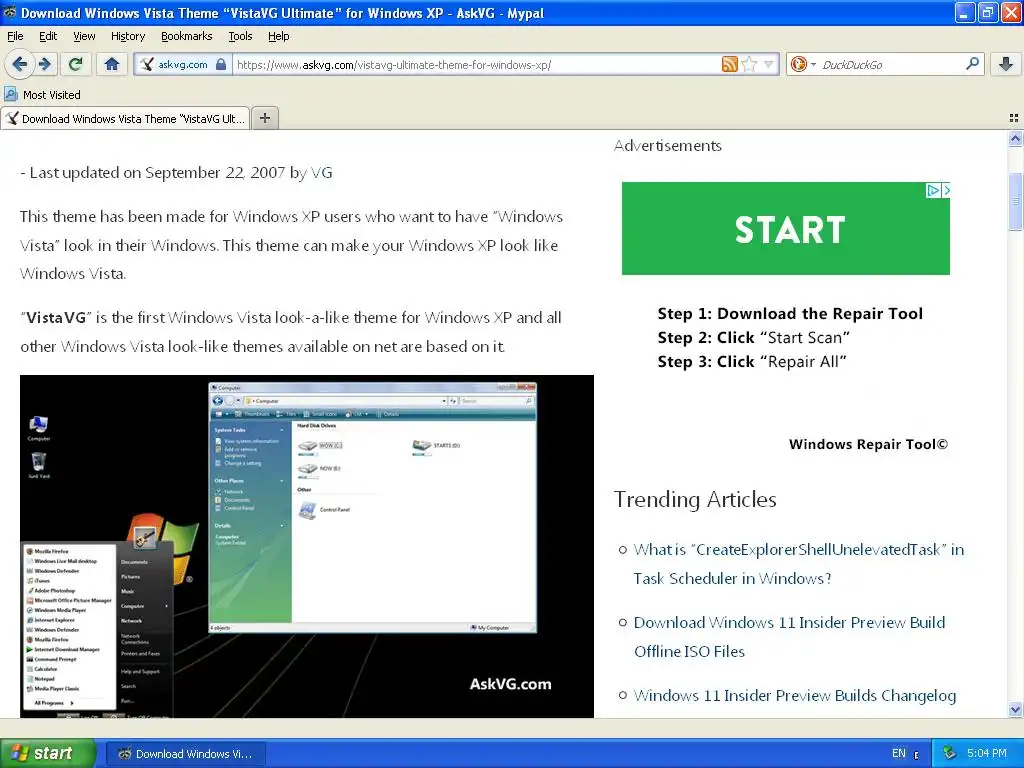This screenshot has height=768, width=1024.
Task: Click the 'Advertisements' label
Action: [667, 146]
